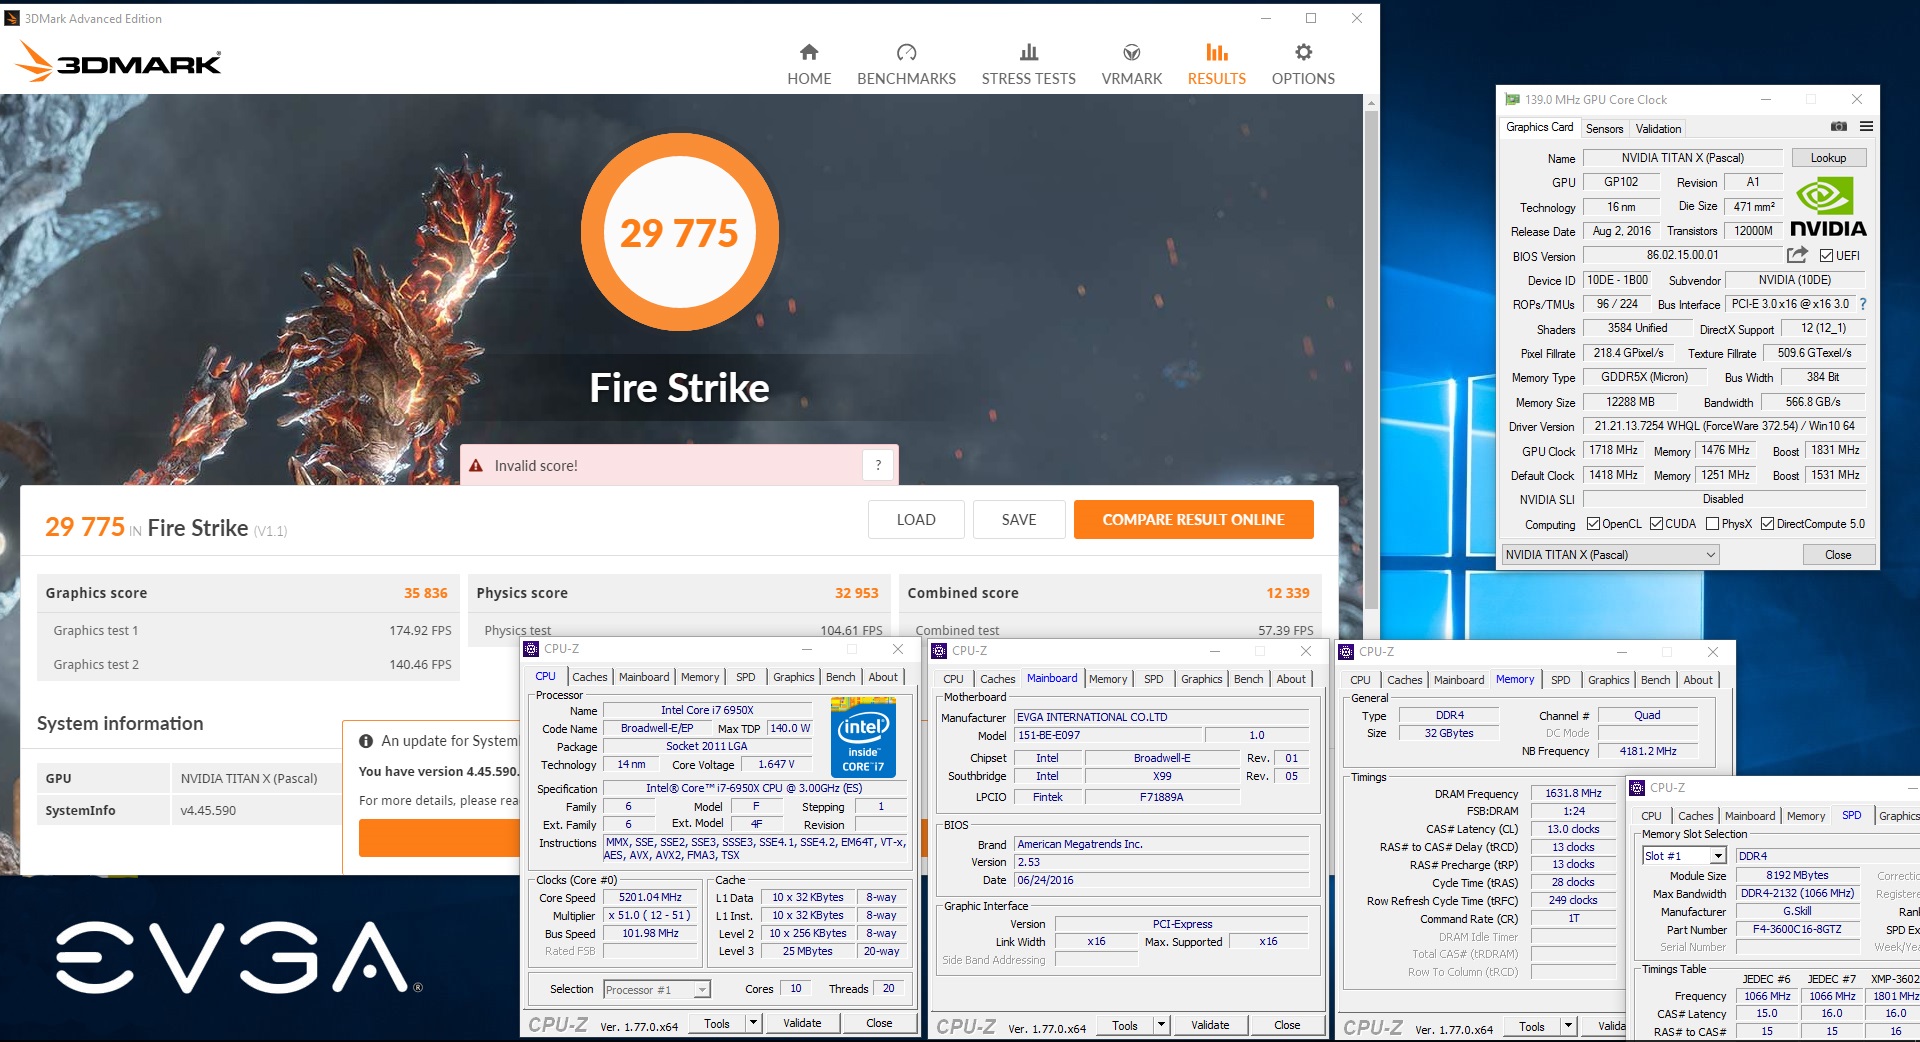Switch to the Sensors tab in GPU-Z
The image size is (1920, 1042).
pos(1604,129)
